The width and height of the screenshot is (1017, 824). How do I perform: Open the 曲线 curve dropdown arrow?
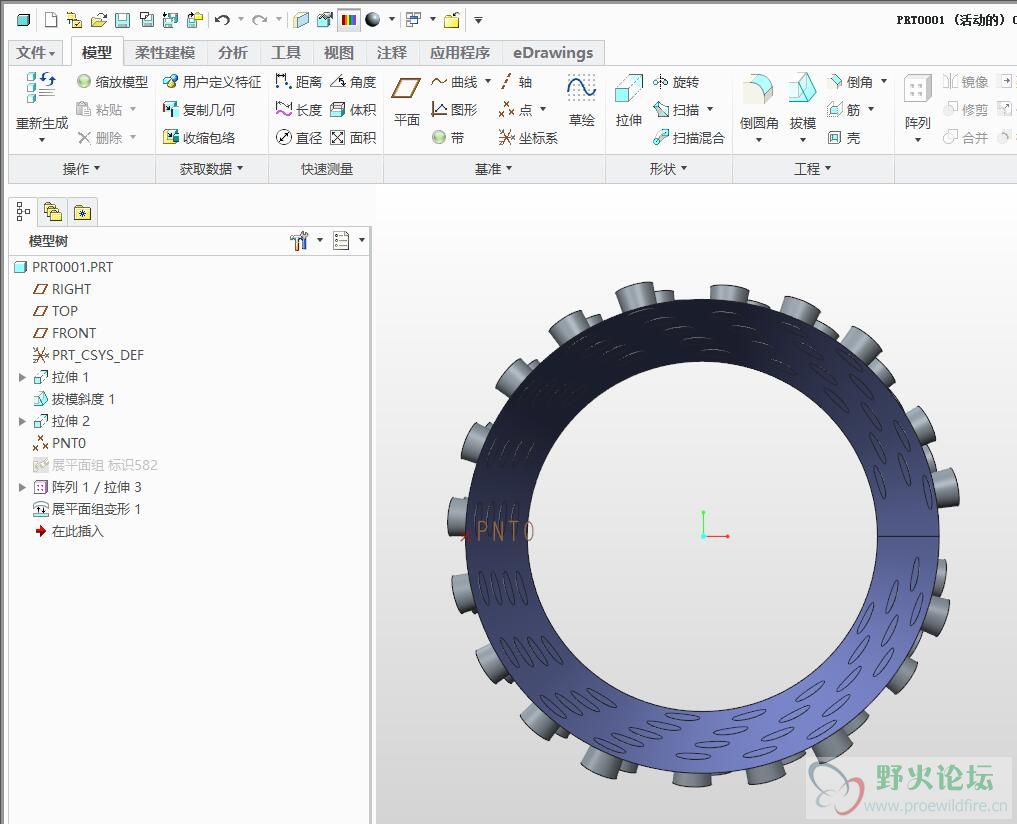click(x=488, y=82)
